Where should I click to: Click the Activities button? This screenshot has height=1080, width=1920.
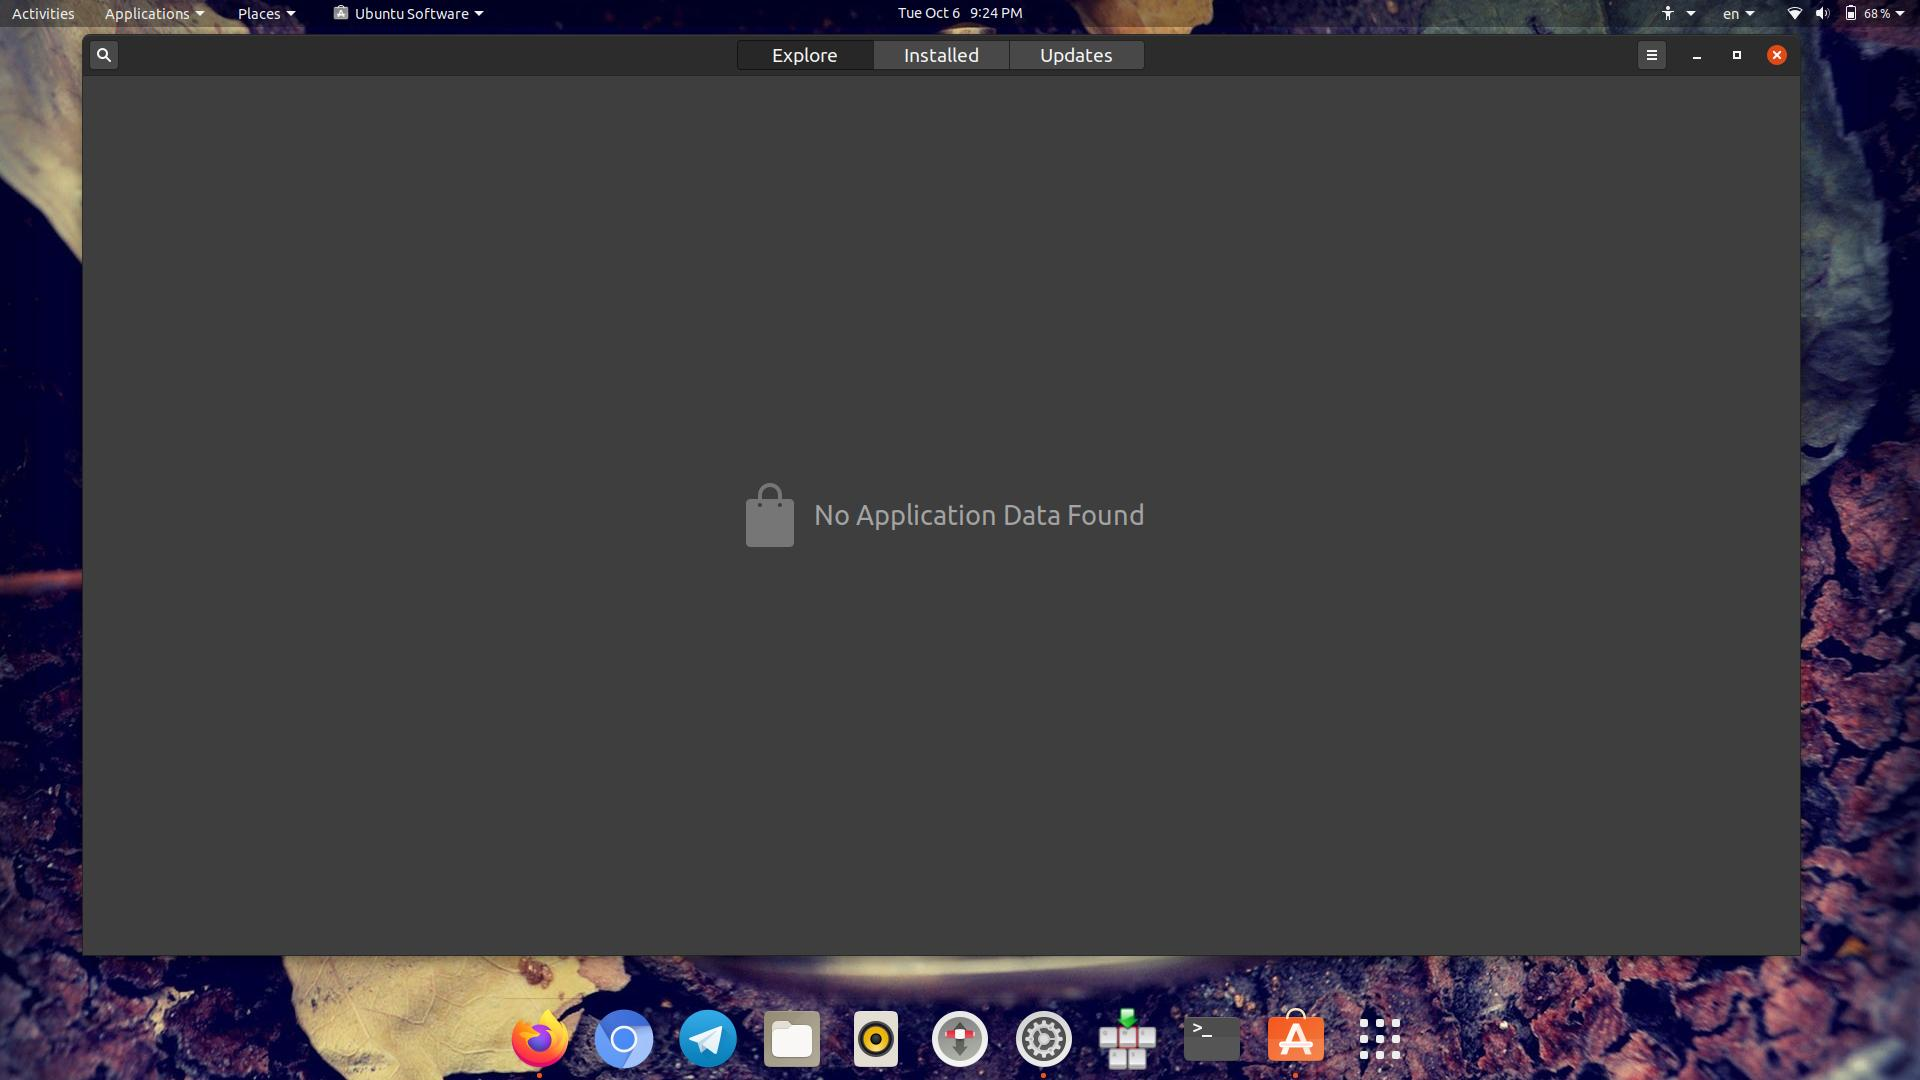click(43, 13)
